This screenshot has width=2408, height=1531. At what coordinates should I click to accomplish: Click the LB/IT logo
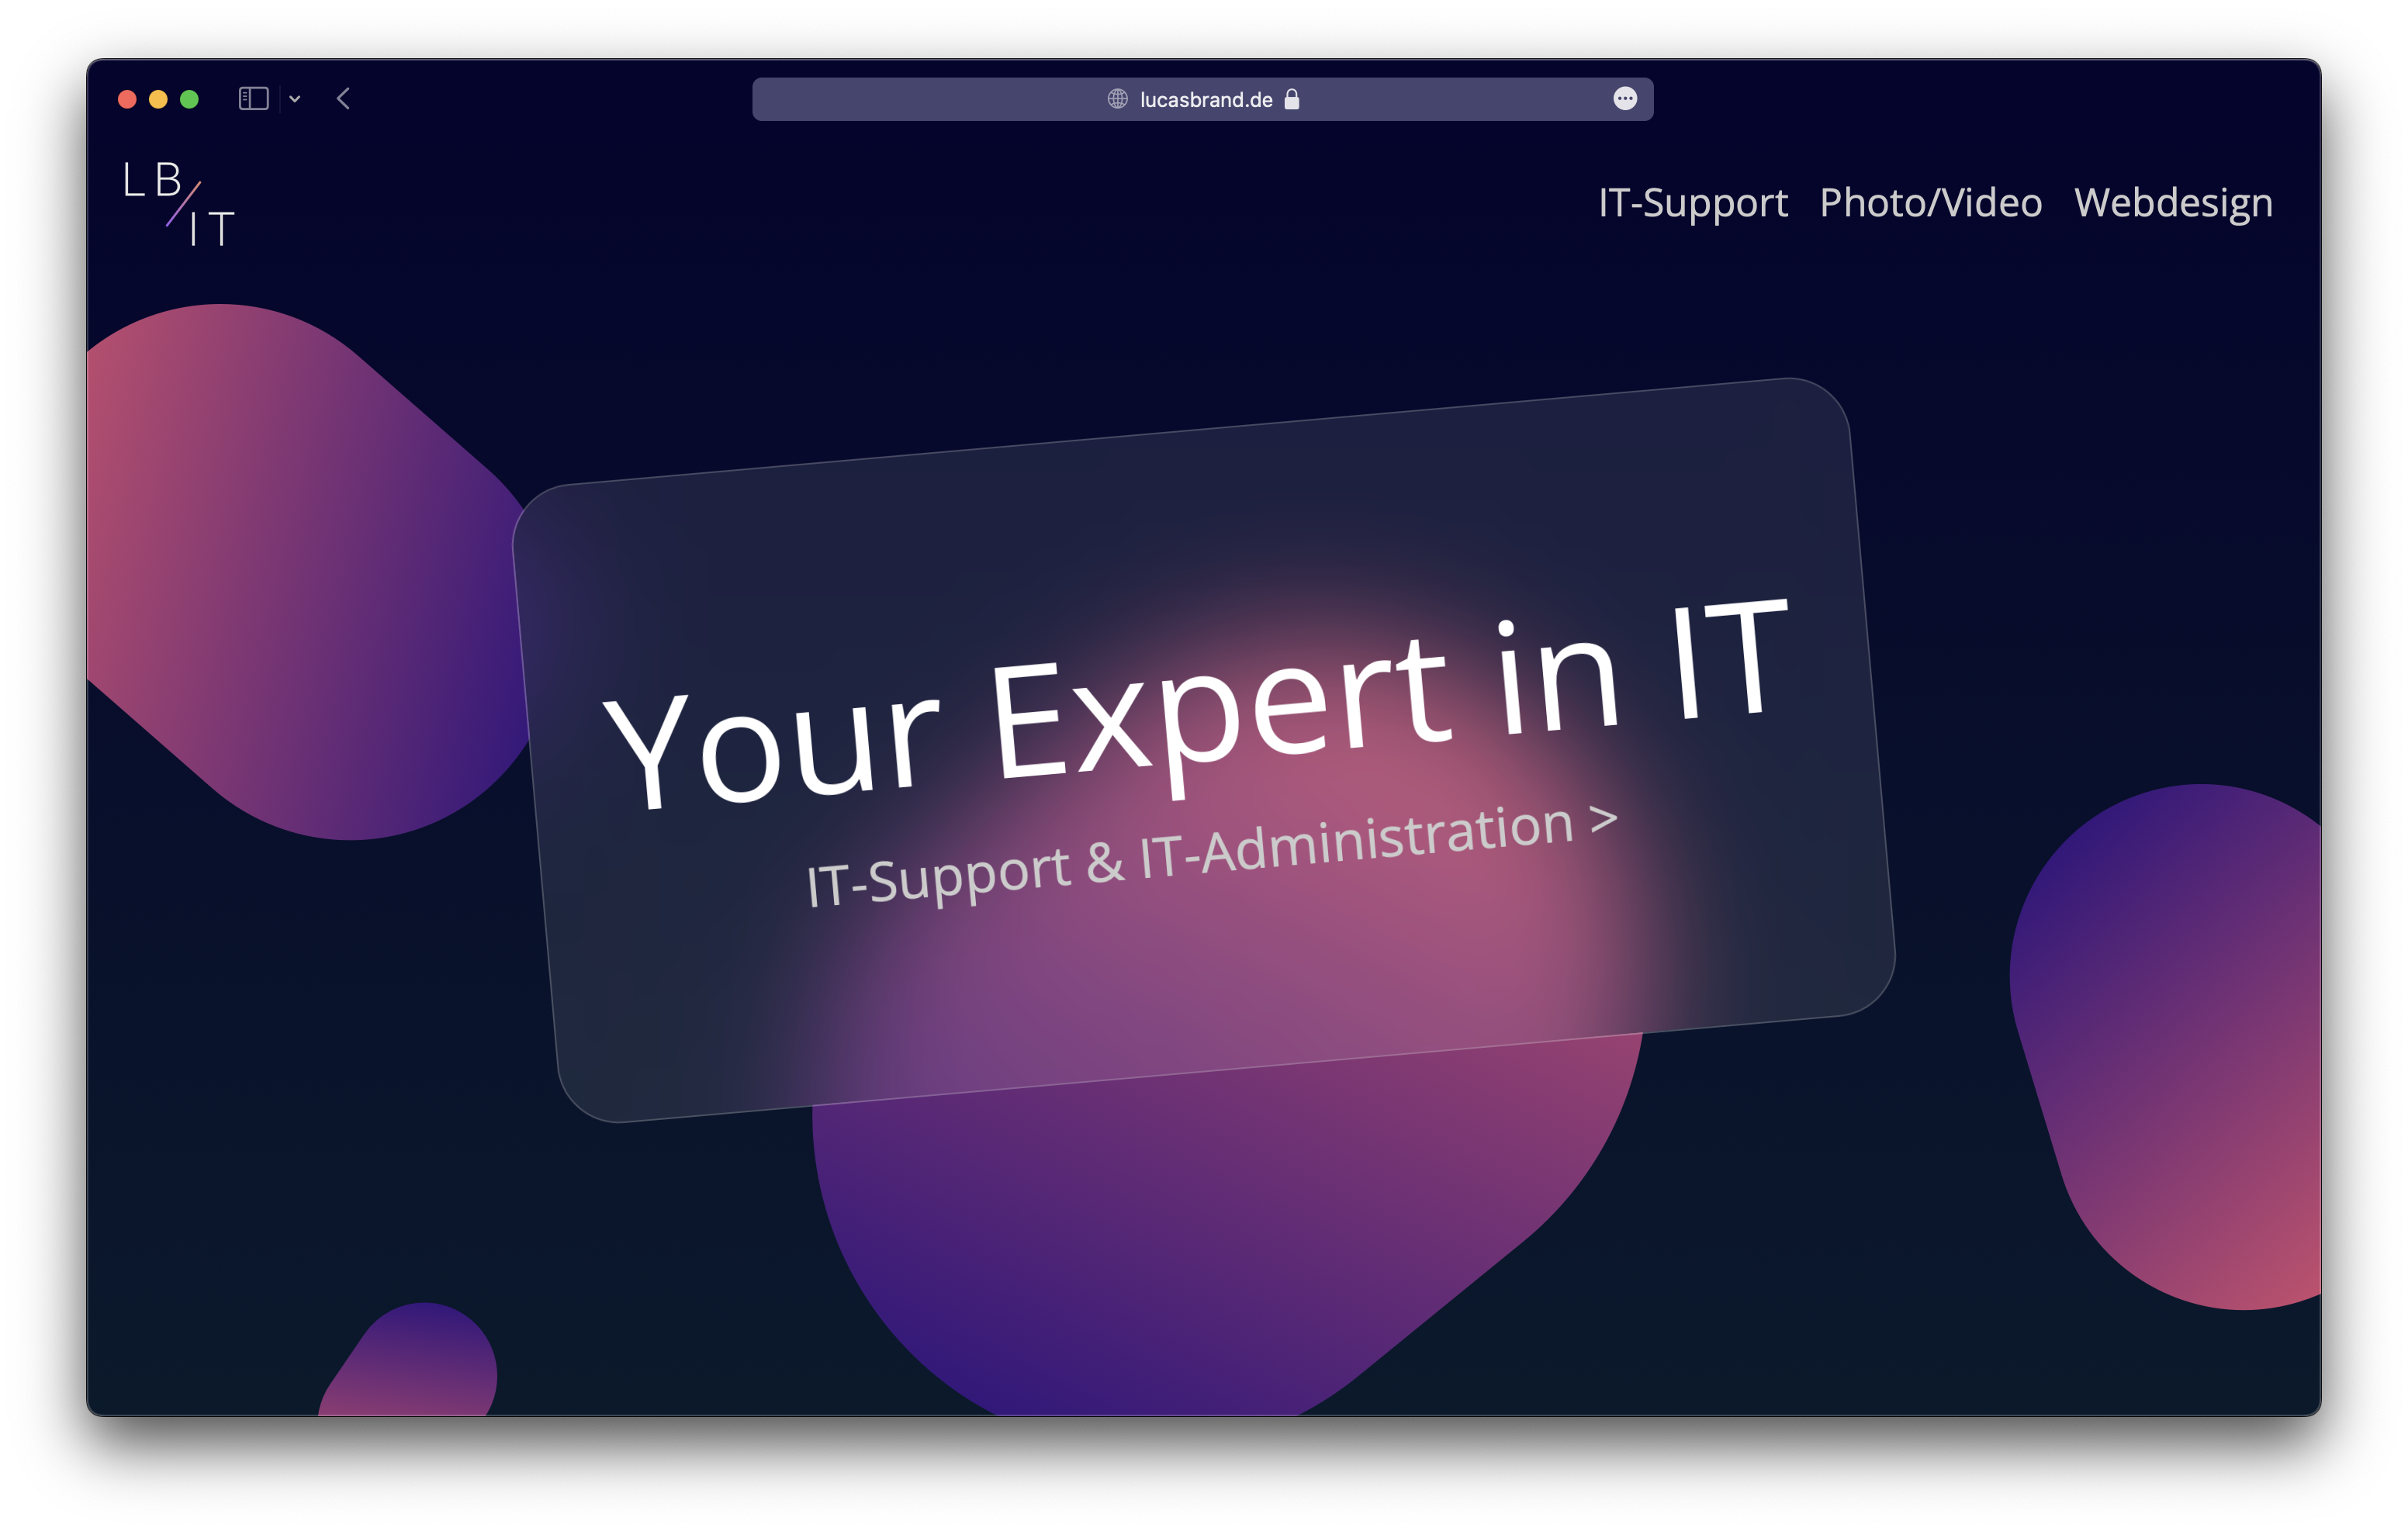[179, 204]
